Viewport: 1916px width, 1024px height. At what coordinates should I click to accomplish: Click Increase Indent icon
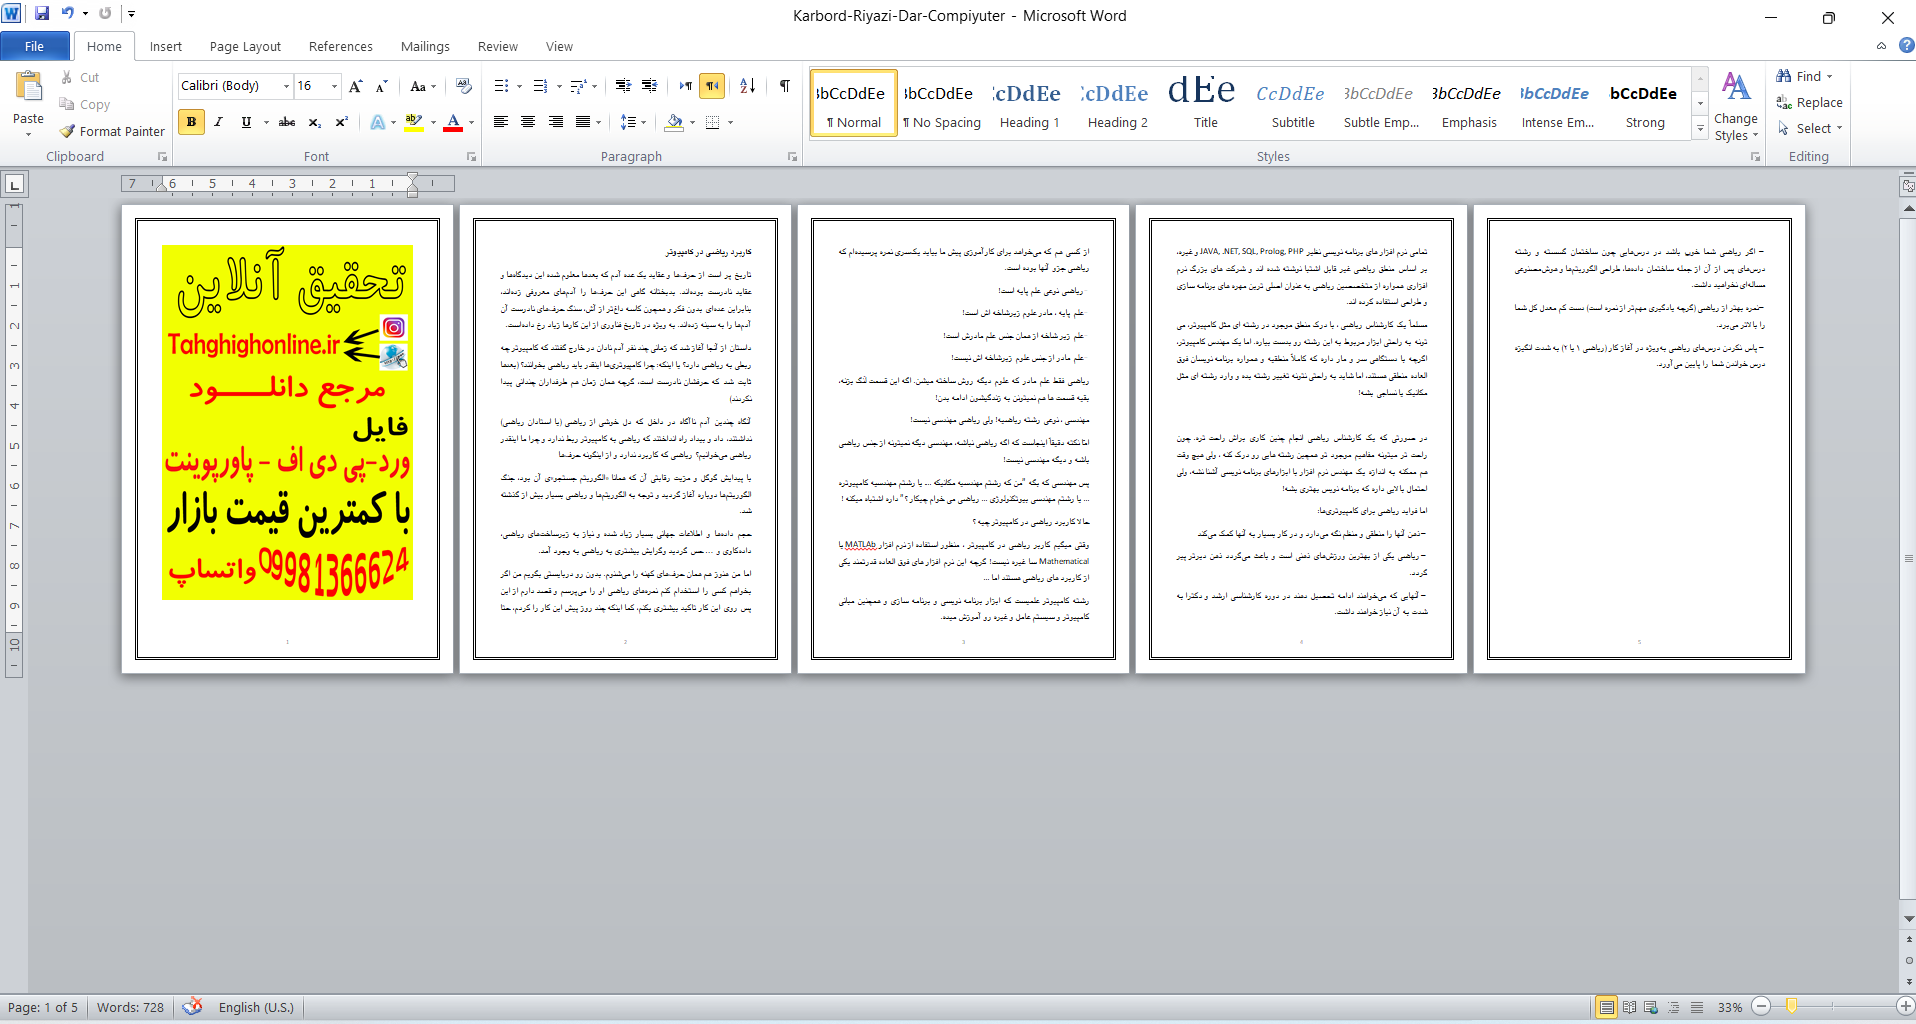pos(650,86)
